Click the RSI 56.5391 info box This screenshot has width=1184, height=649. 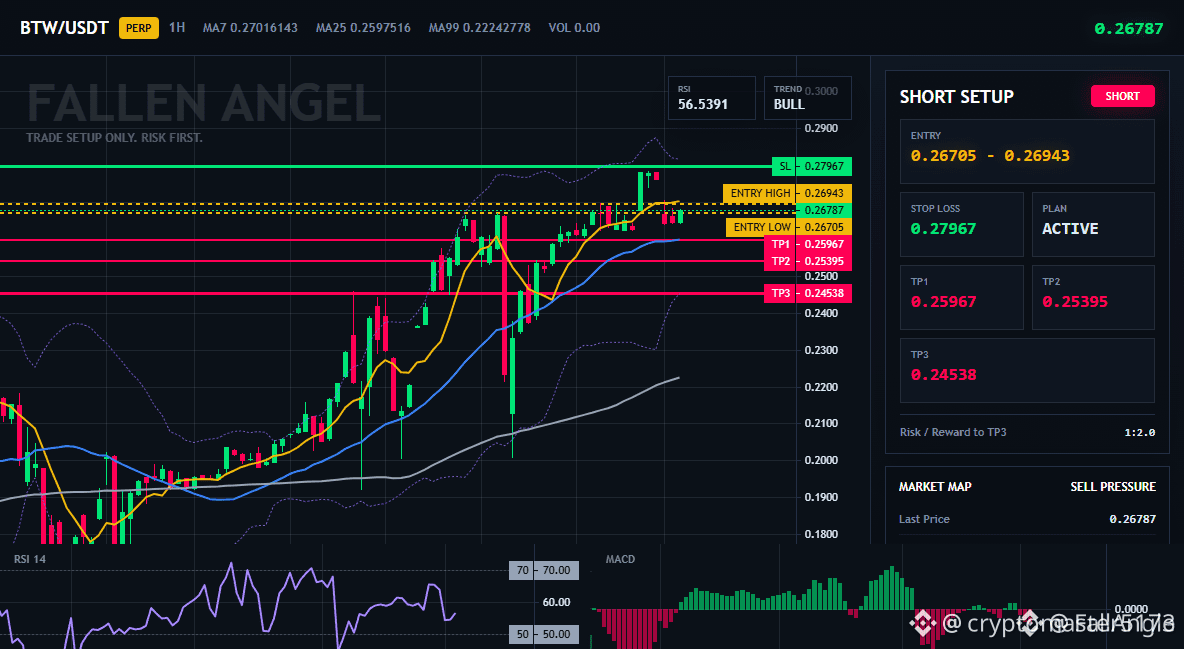pos(711,98)
